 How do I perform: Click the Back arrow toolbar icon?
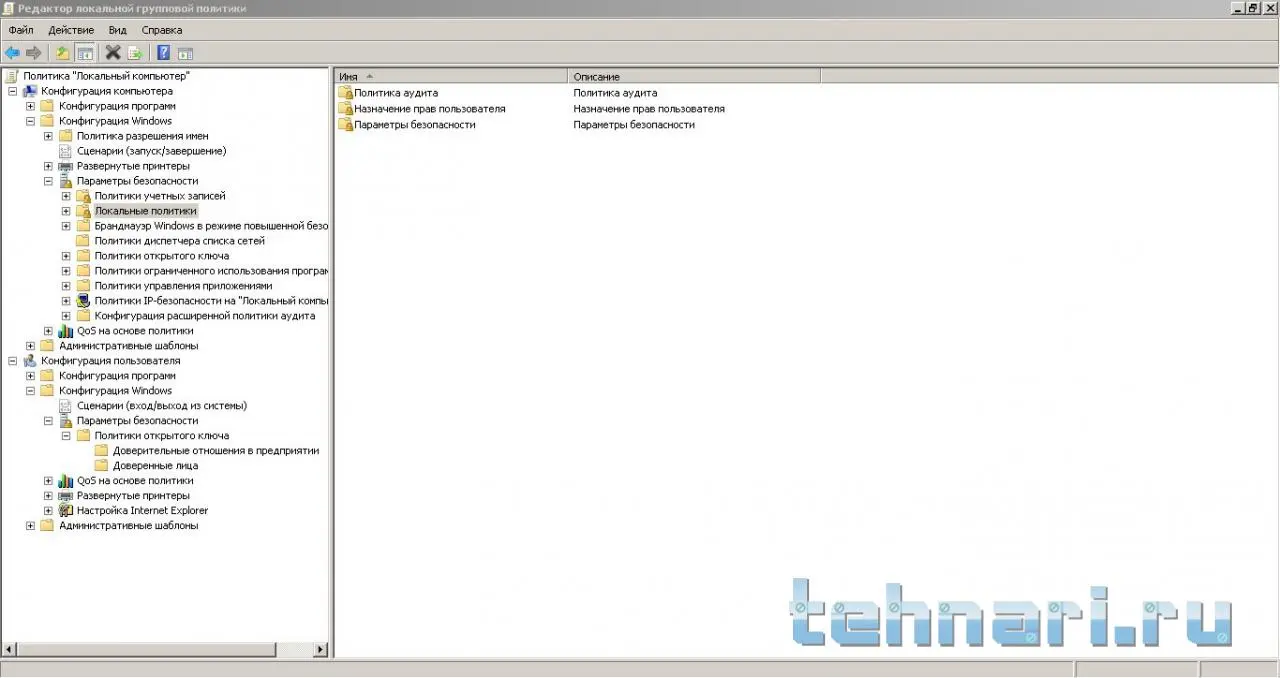[12, 53]
